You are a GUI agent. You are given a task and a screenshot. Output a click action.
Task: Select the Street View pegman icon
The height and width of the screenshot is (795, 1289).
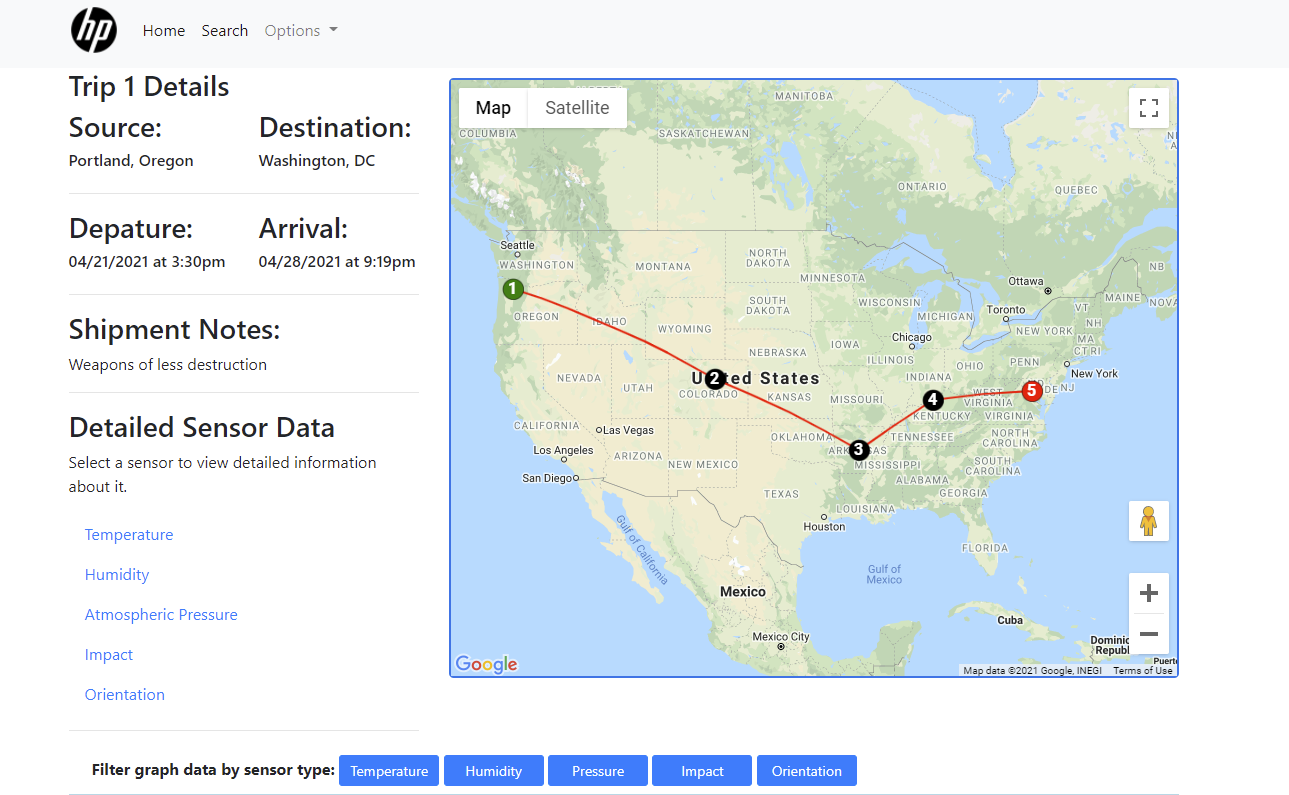tap(1148, 521)
